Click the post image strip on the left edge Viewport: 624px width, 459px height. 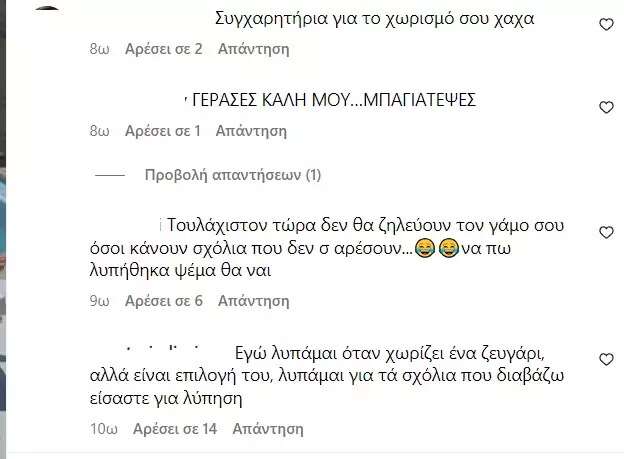(x=3, y=229)
